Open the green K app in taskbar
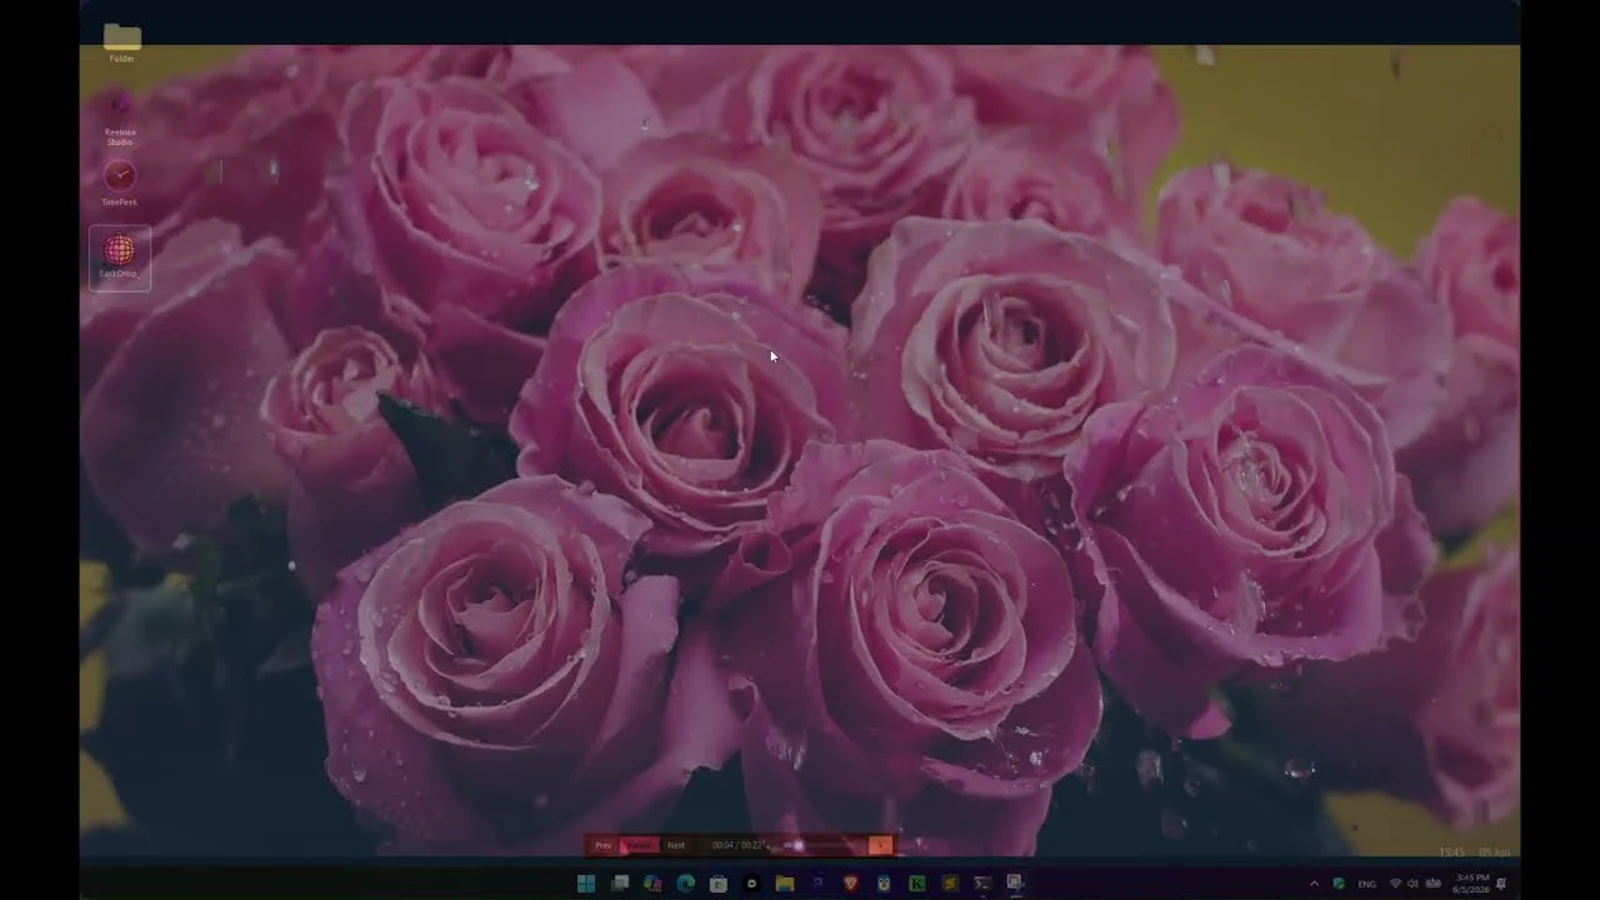 tap(917, 883)
